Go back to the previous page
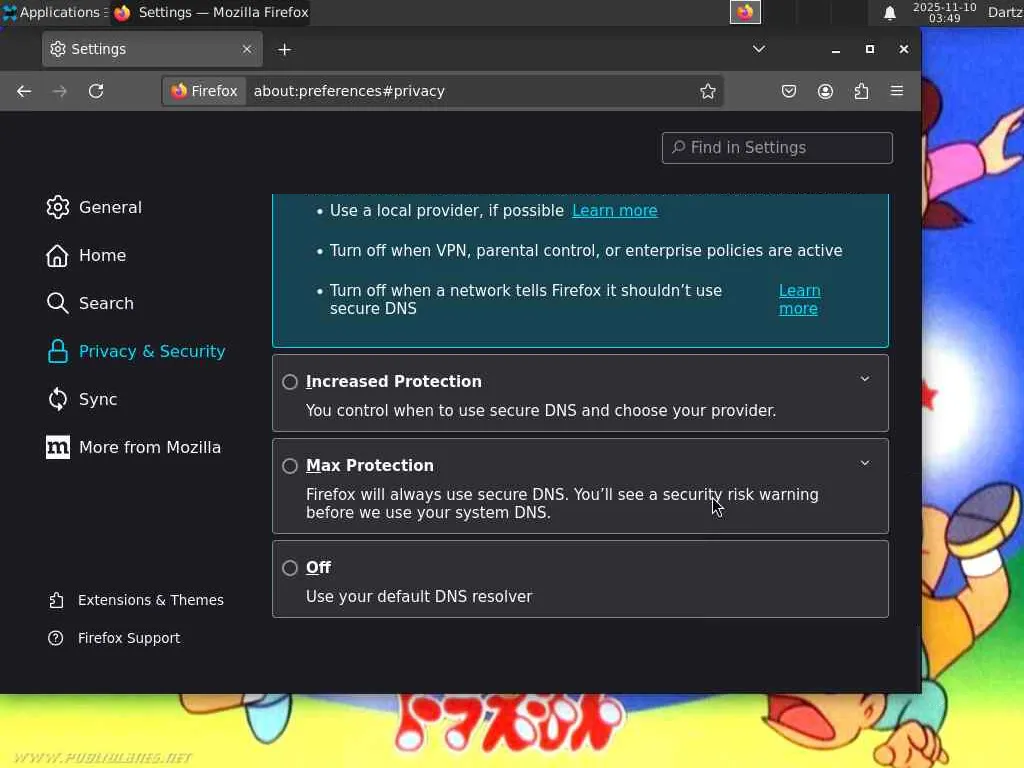The width and height of the screenshot is (1024, 768). (x=24, y=91)
